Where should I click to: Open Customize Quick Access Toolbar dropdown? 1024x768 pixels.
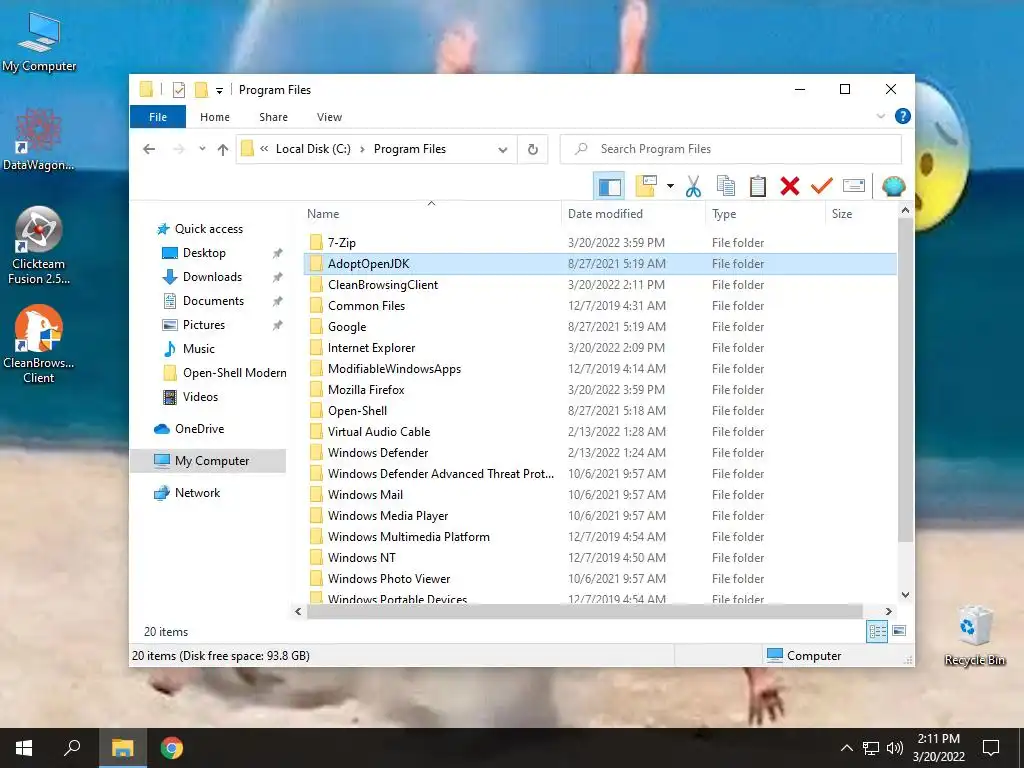[x=219, y=91]
